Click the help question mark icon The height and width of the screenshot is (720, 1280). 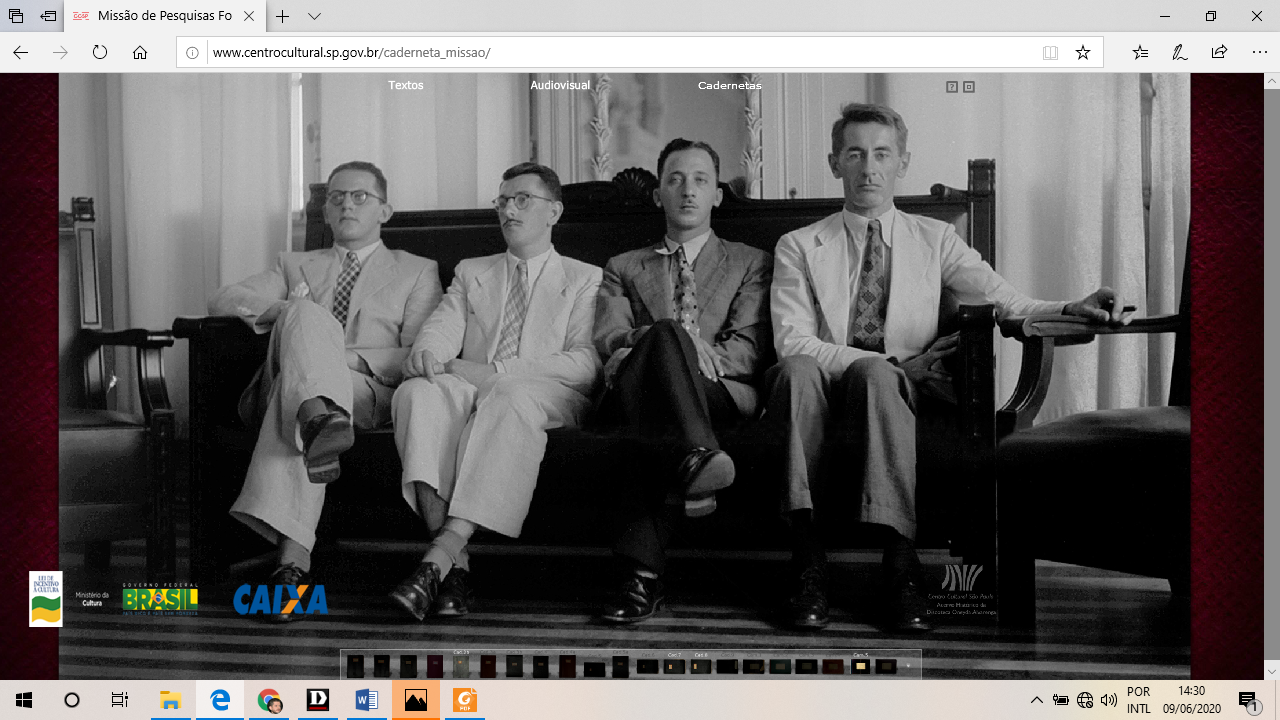952,87
